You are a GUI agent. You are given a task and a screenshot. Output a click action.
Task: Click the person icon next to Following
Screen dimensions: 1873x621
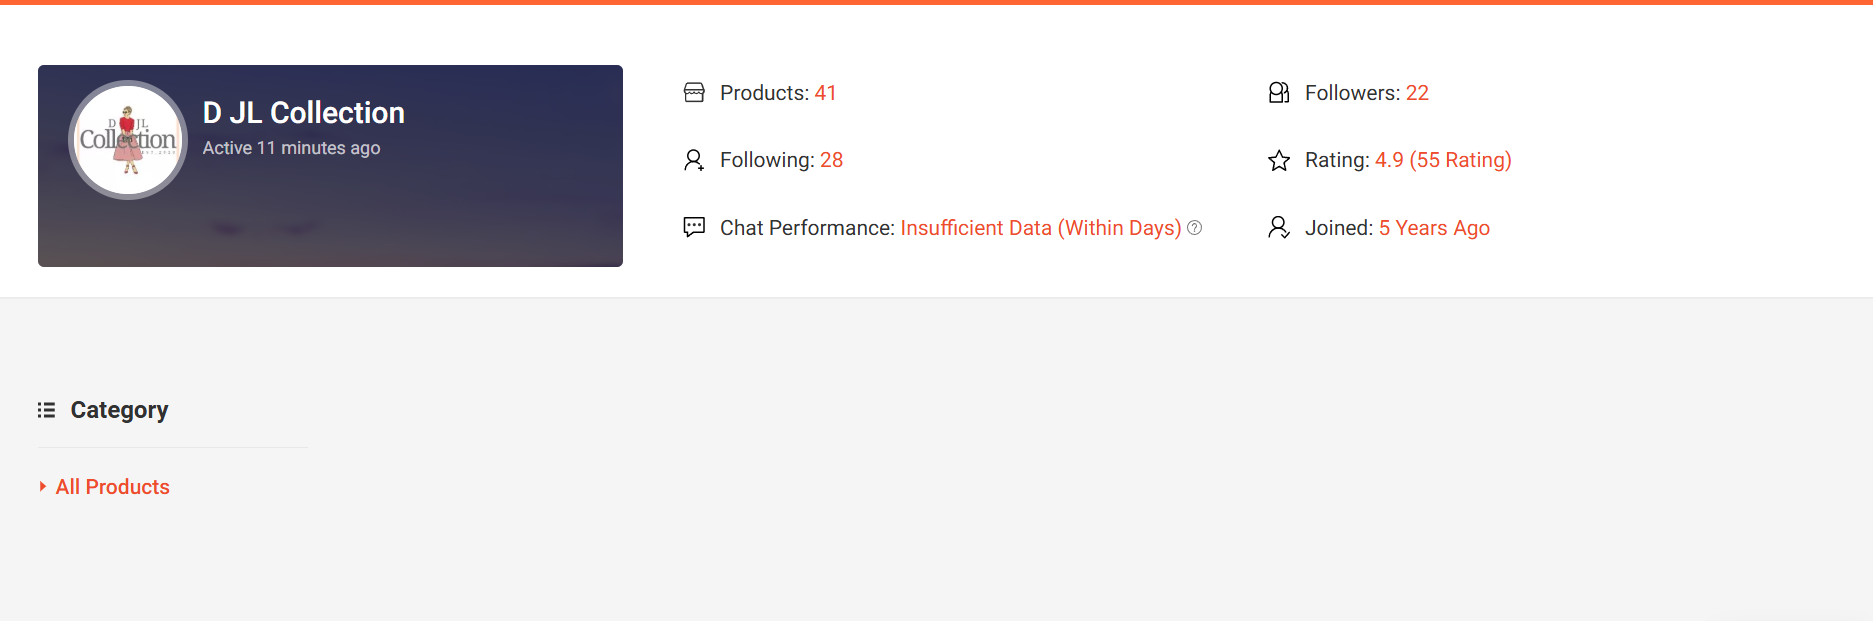694,160
